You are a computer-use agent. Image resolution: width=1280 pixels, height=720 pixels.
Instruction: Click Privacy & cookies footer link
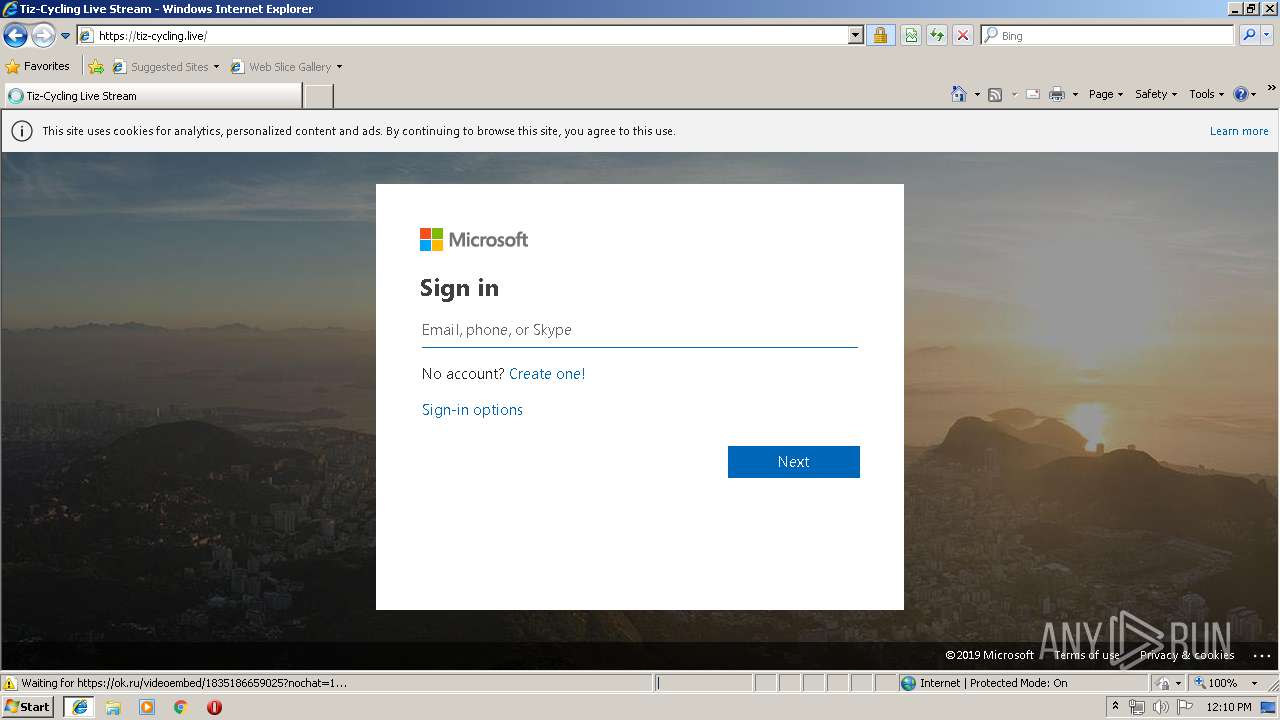tap(1187, 655)
